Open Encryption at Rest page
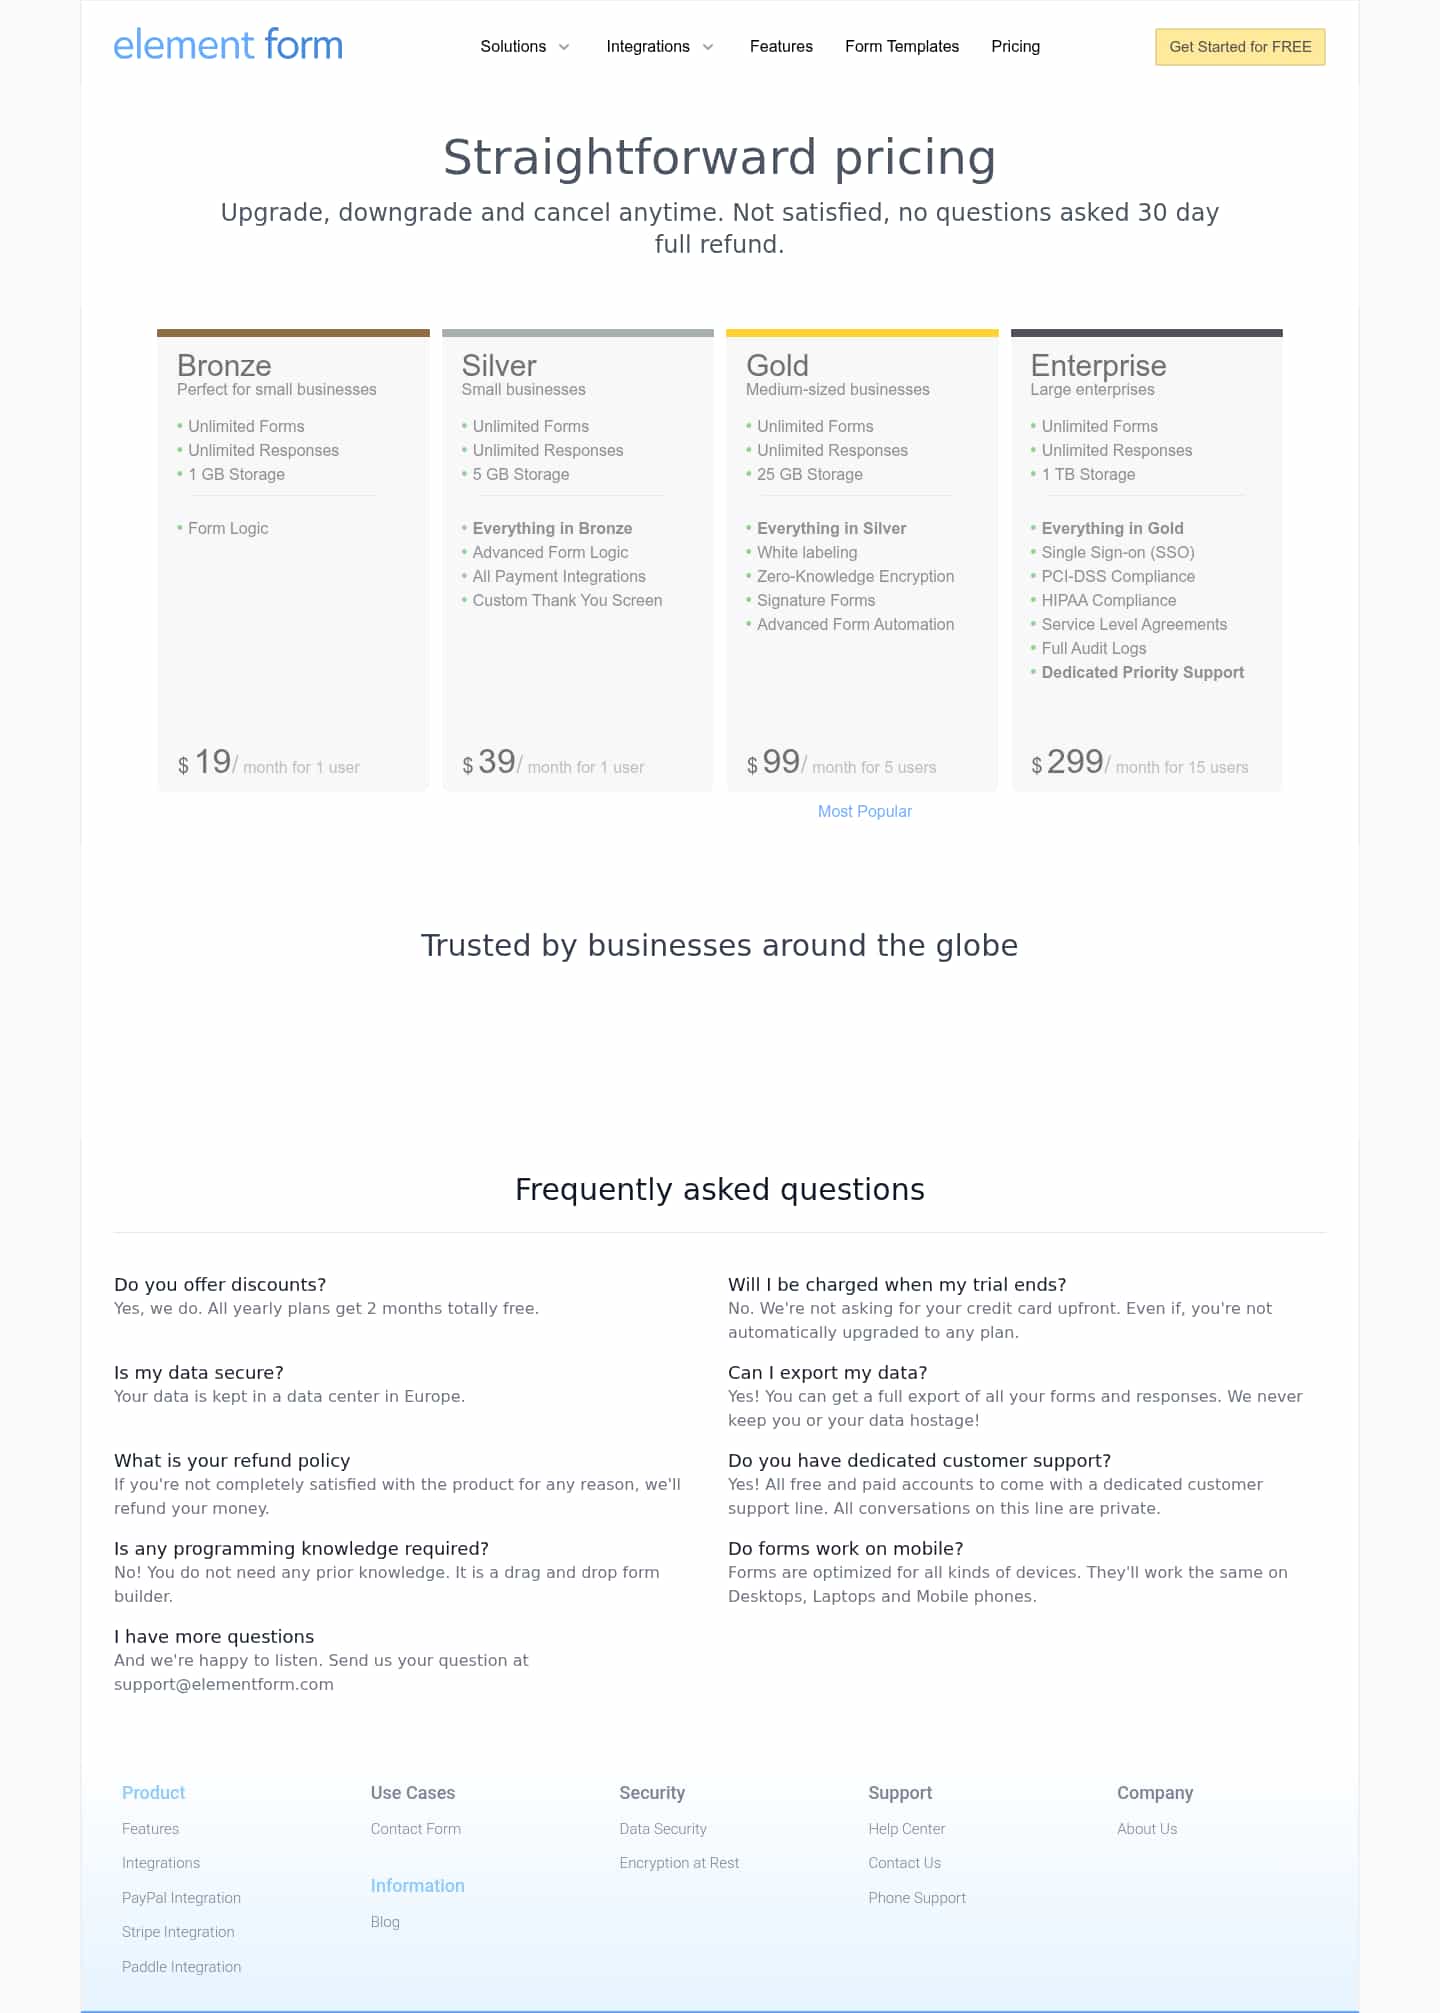The image size is (1440, 2013). [x=679, y=1862]
